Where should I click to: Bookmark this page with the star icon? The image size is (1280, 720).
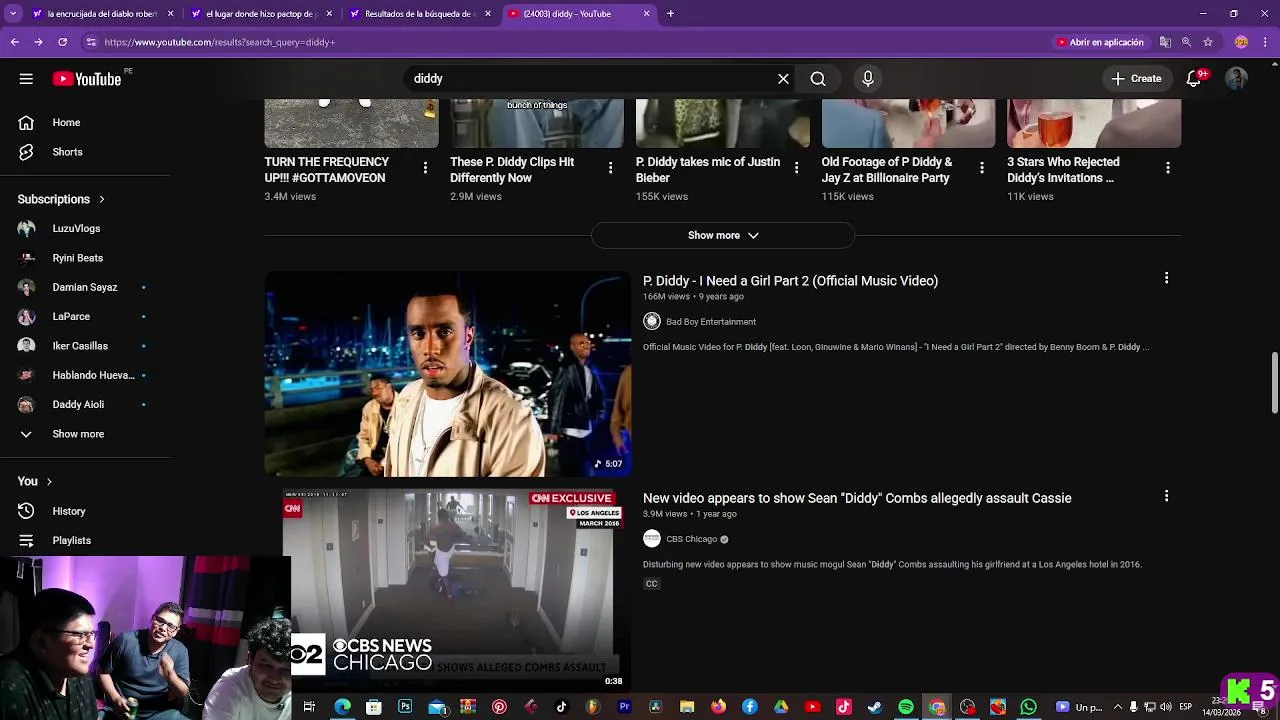1208,42
